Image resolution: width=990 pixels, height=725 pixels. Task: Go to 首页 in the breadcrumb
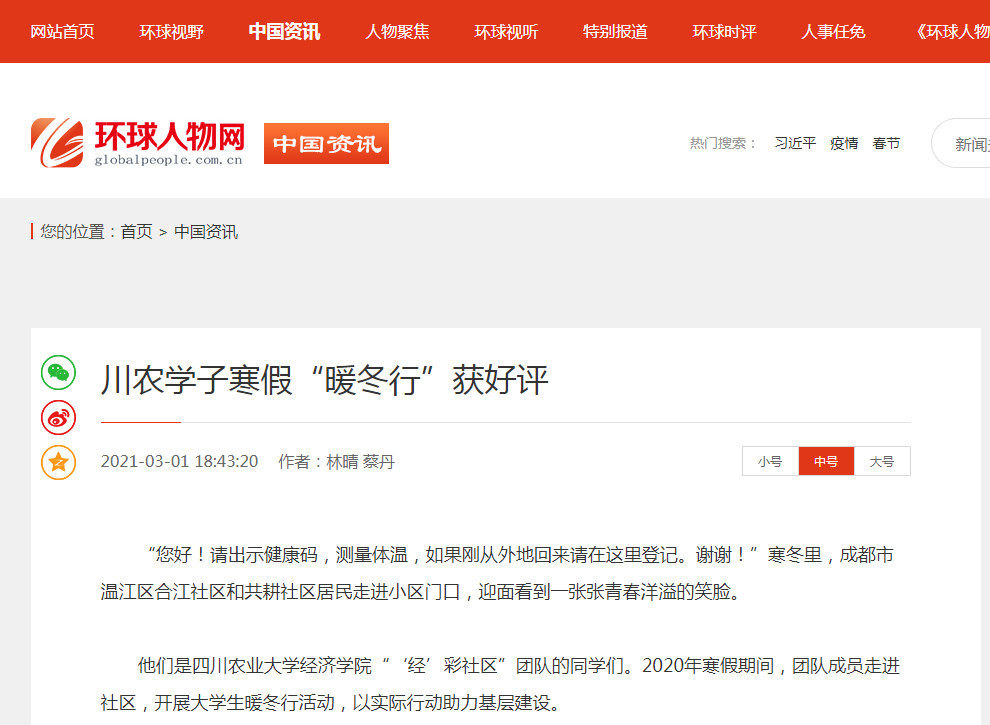[x=137, y=232]
